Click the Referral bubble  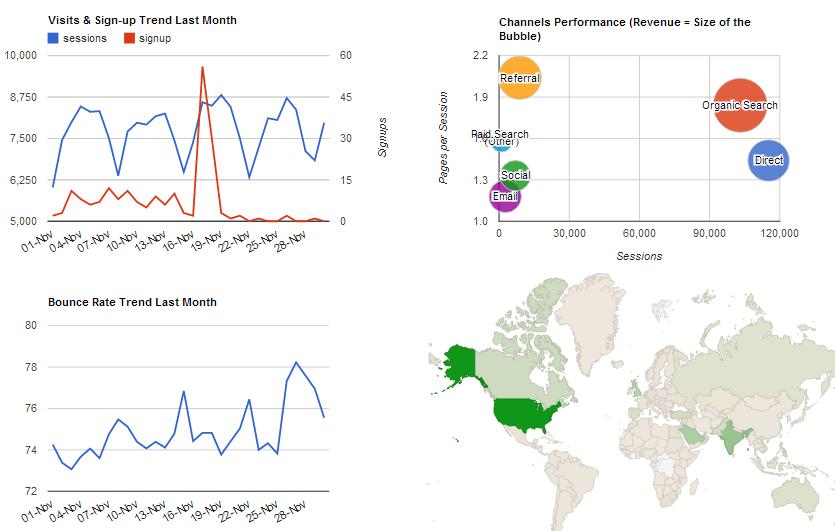click(x=520, y=78)
